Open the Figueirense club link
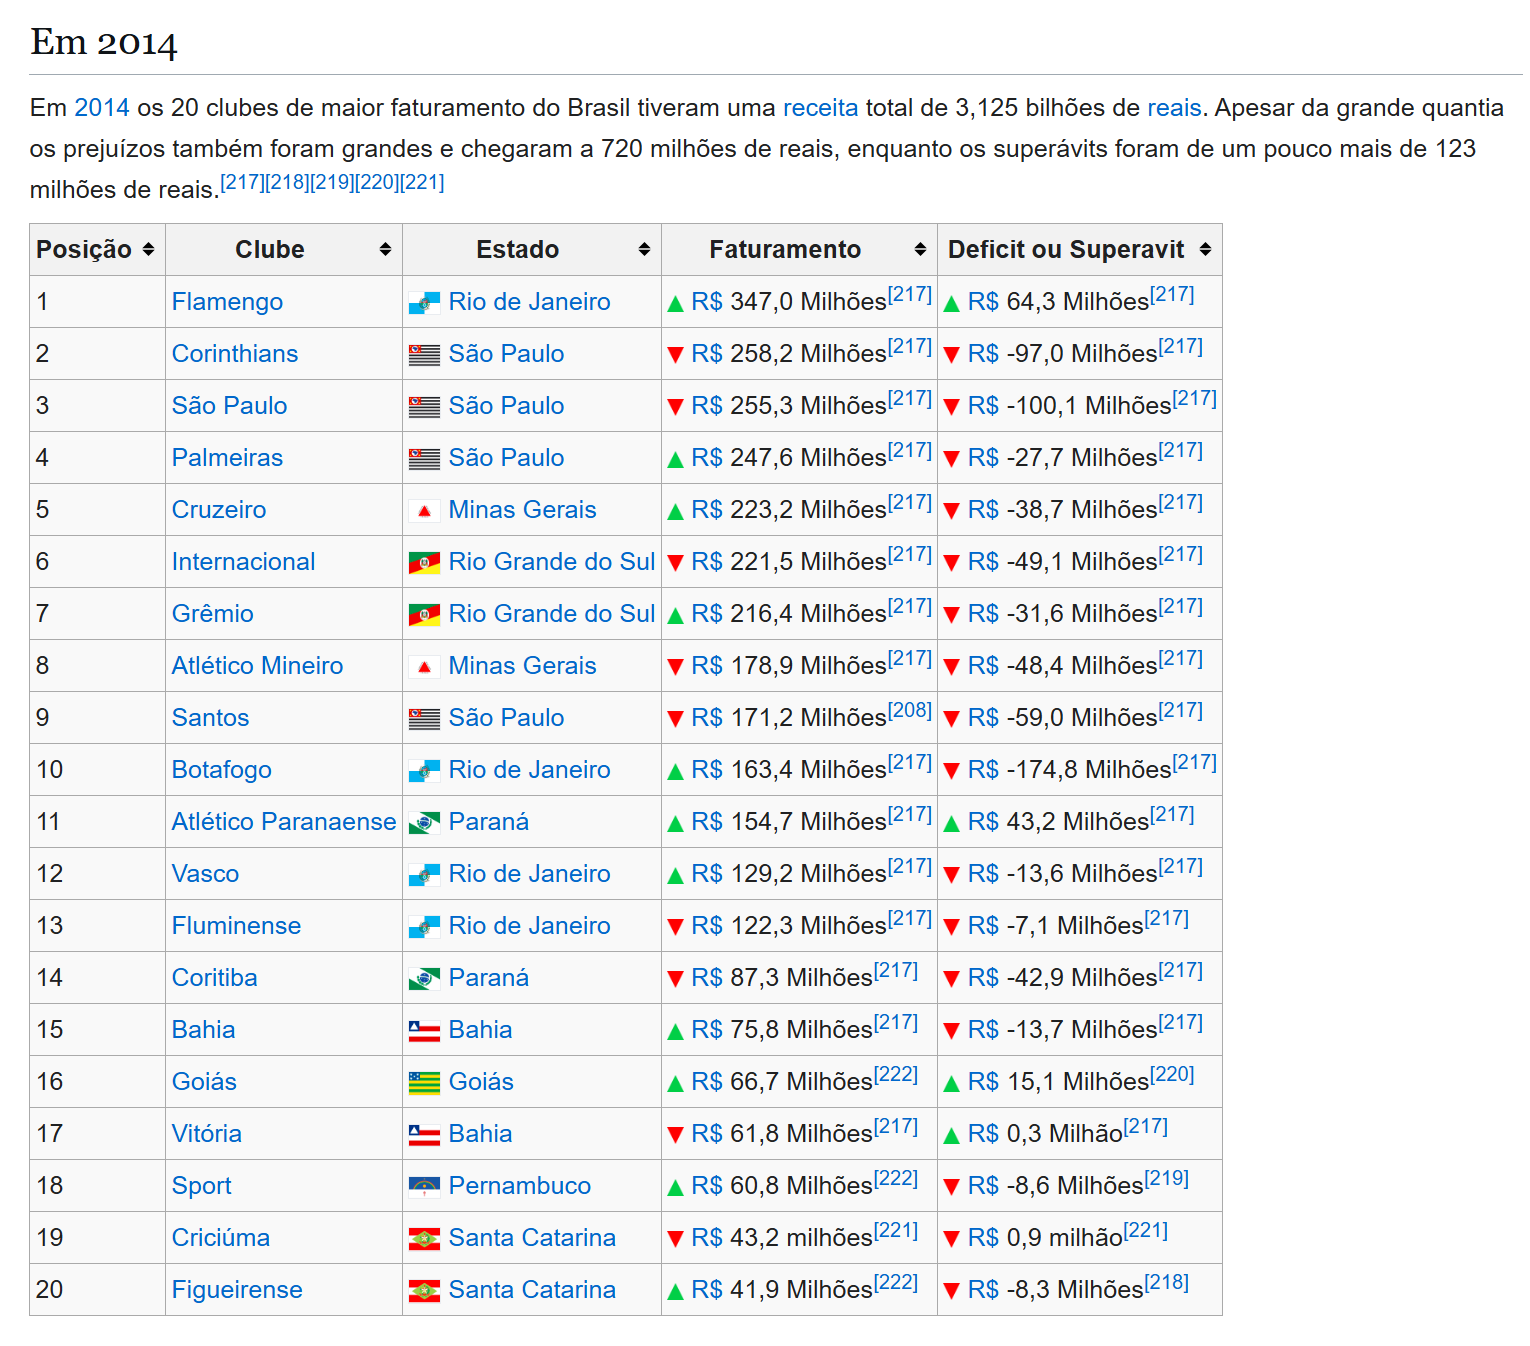 pos(237,1290)
